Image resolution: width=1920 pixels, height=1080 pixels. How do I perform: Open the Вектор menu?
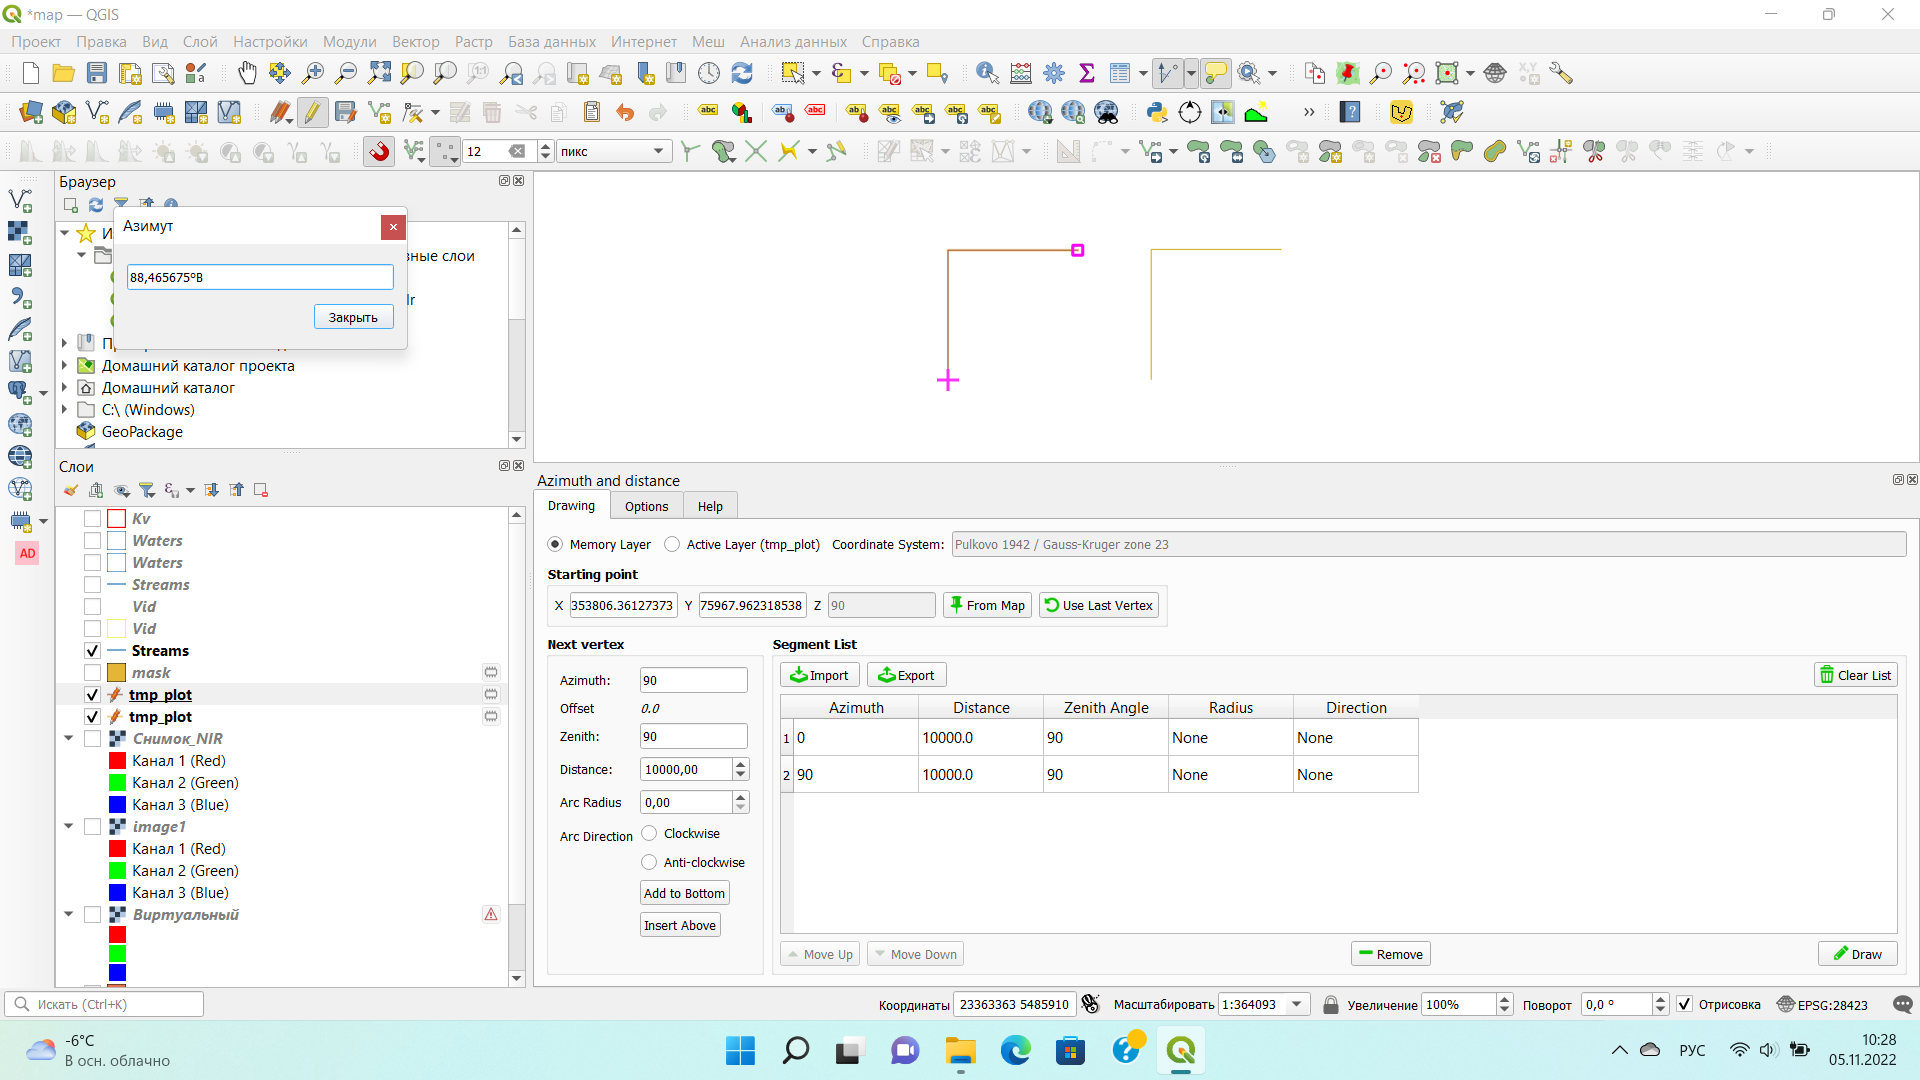tap(415, 42)
